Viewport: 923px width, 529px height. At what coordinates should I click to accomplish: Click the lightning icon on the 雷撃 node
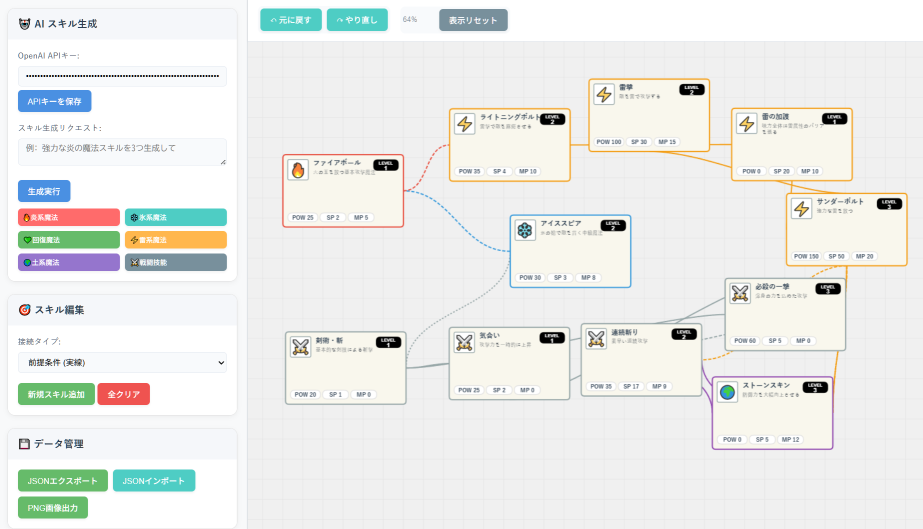pos(604,94)
